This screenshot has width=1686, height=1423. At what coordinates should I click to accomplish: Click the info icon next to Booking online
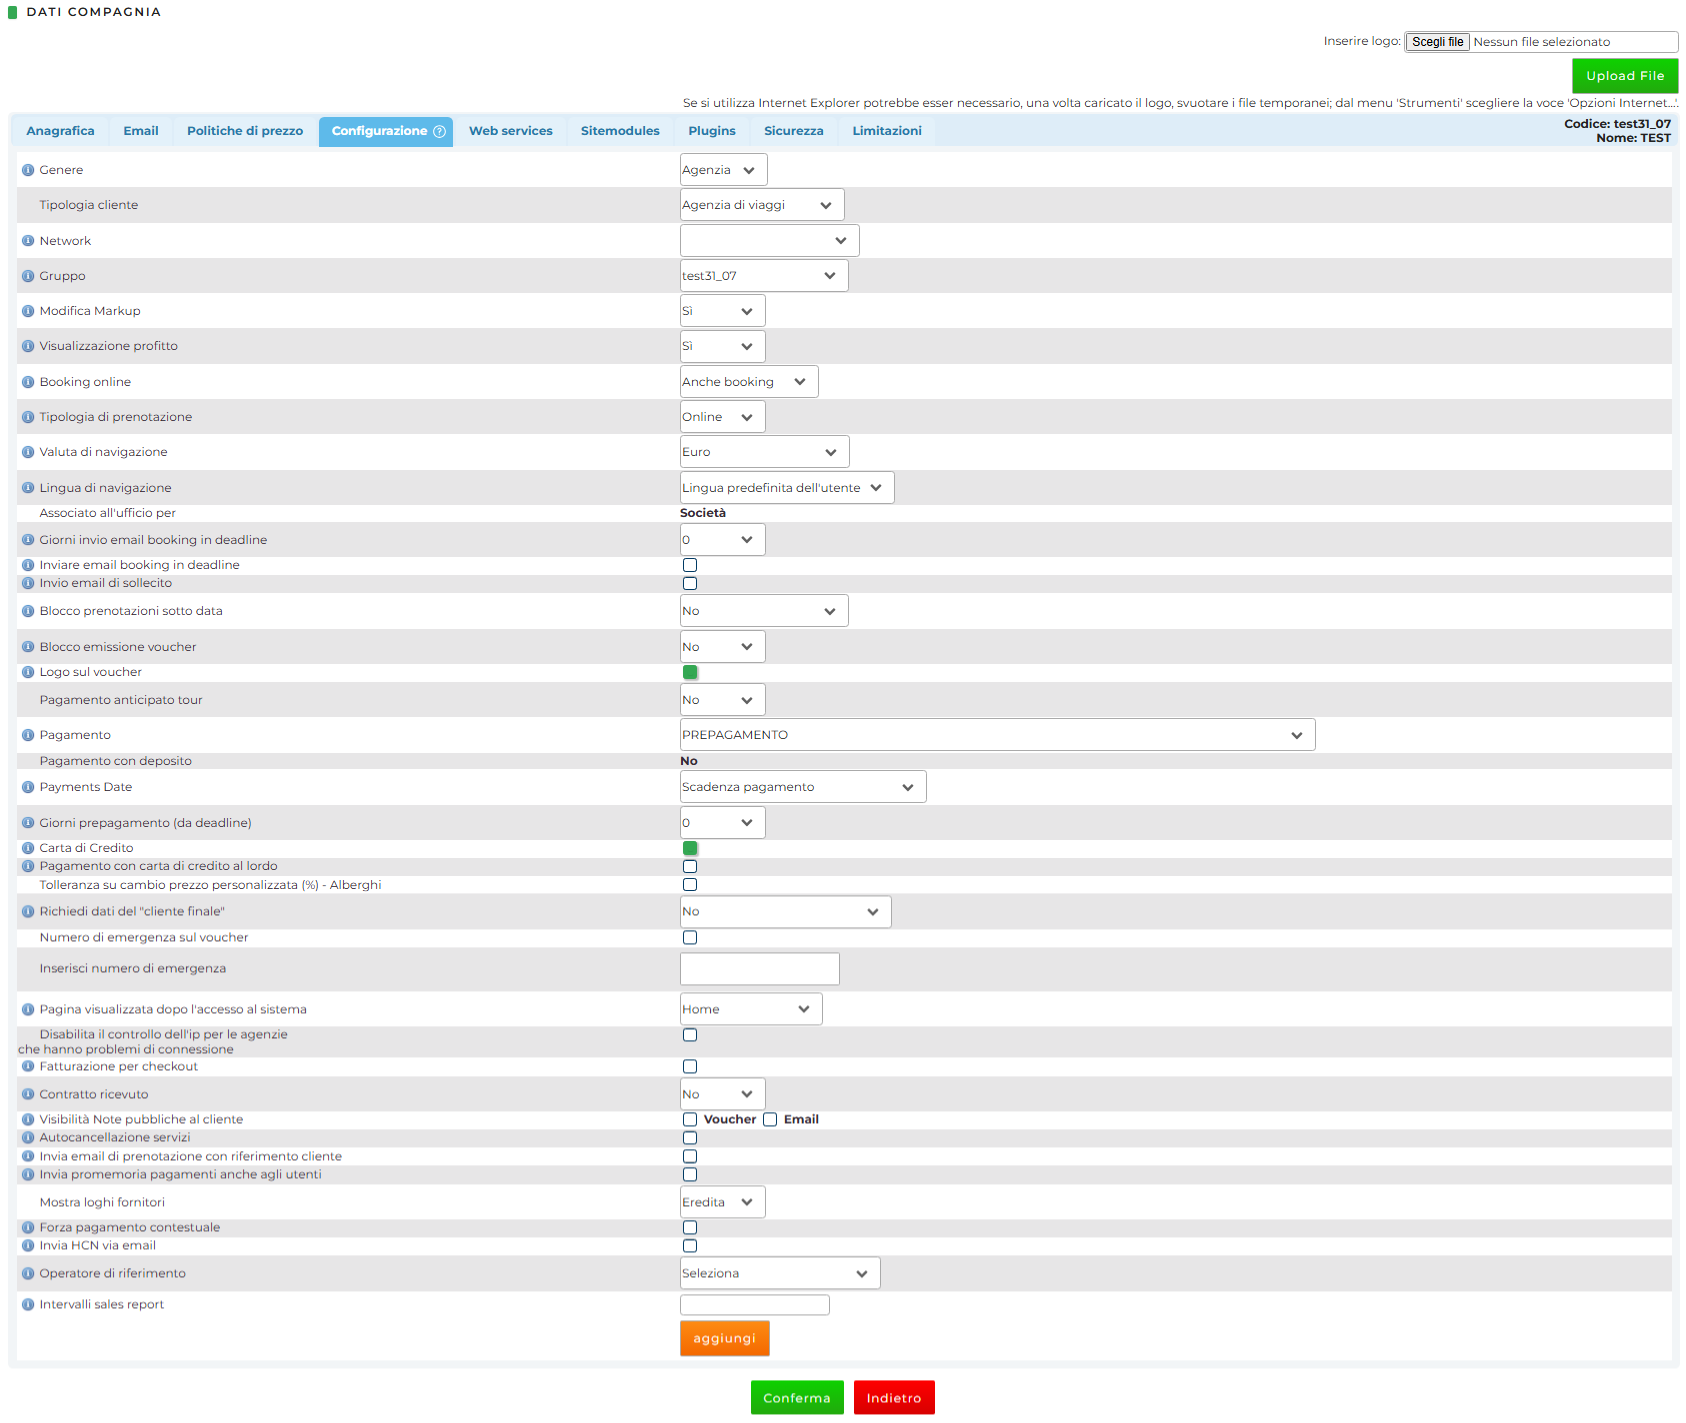point(28,382)
